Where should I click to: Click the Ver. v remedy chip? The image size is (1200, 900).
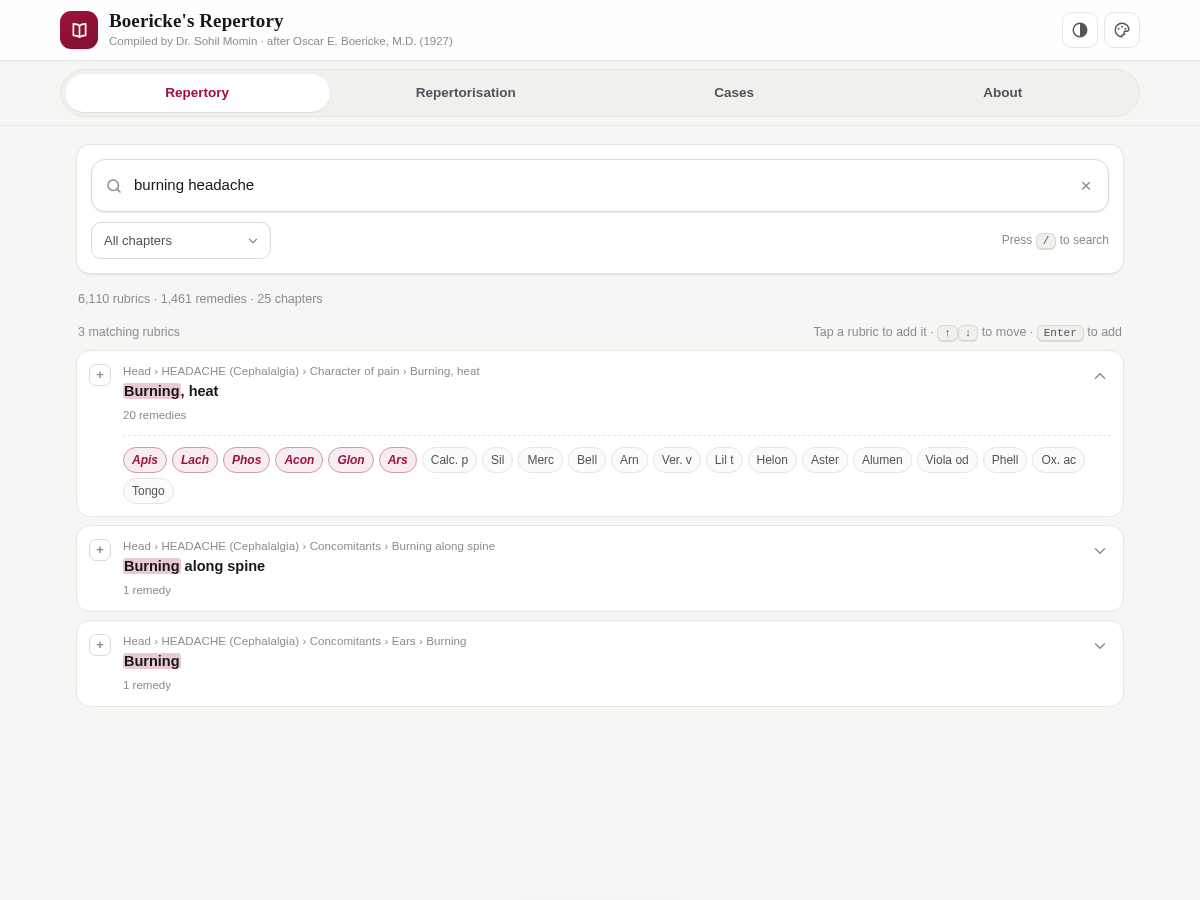(x=677, y=460)
